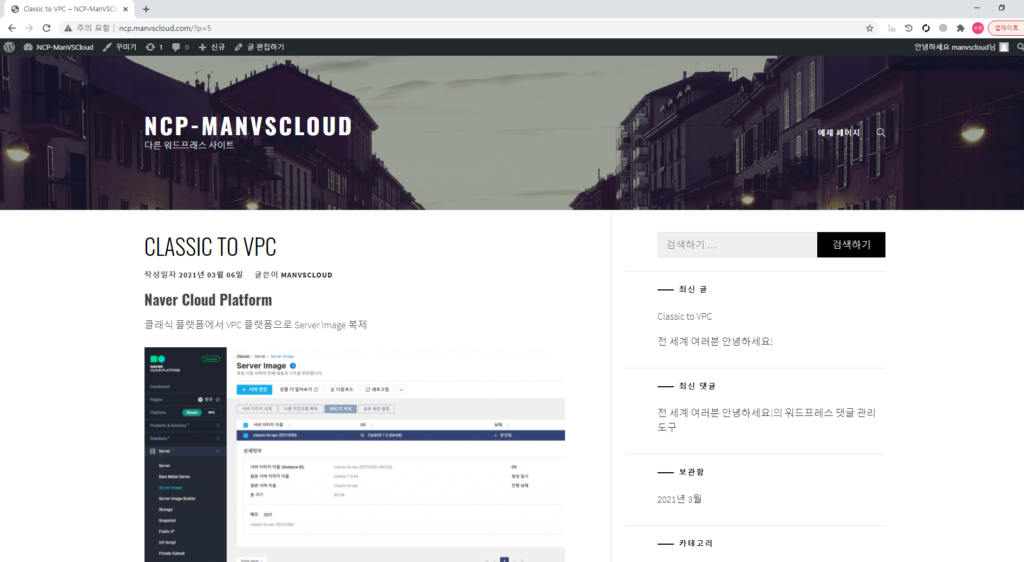Viewport: 1024px width, 562px height.
Task: Click 글 편집하기 to edit post
Action: [259, 47]
